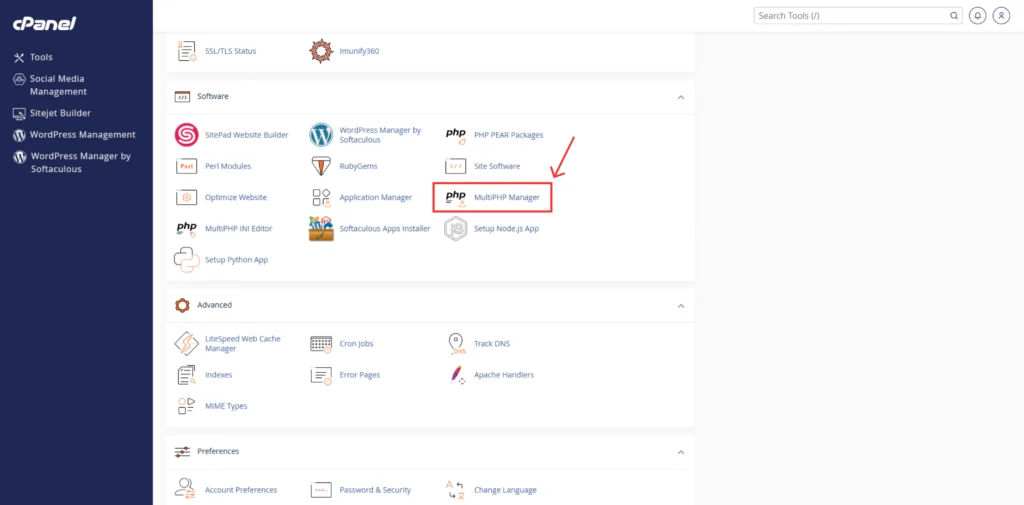Image resolution: width=1024 pixels, height=505 pixels.
Task: Click the Apache Handlers link text
Action: coord(504,375)
